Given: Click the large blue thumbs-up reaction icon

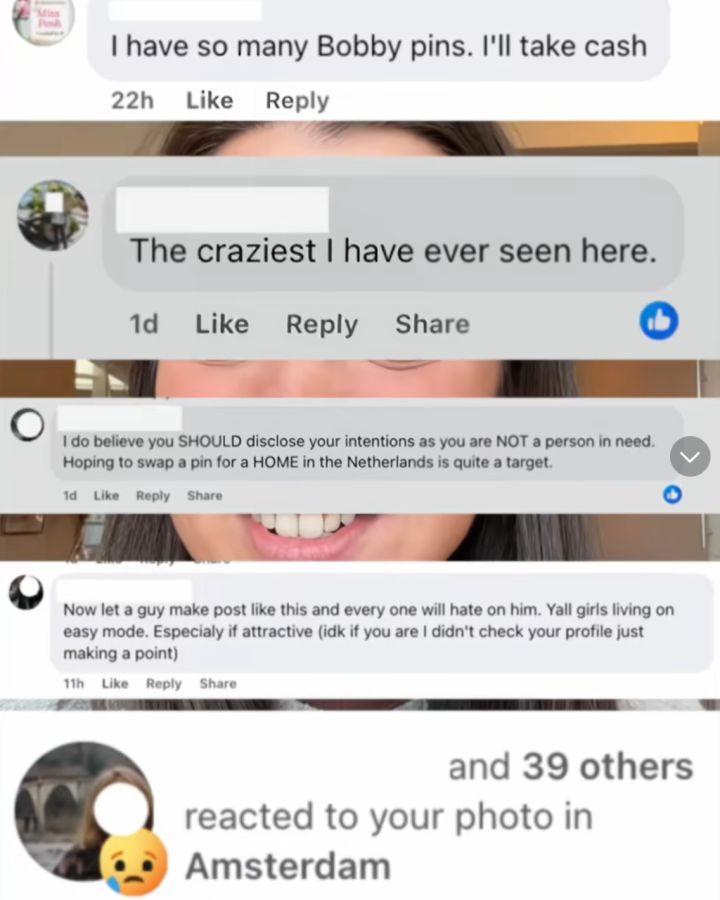Looking at the screenshot, I should point(659,321).
